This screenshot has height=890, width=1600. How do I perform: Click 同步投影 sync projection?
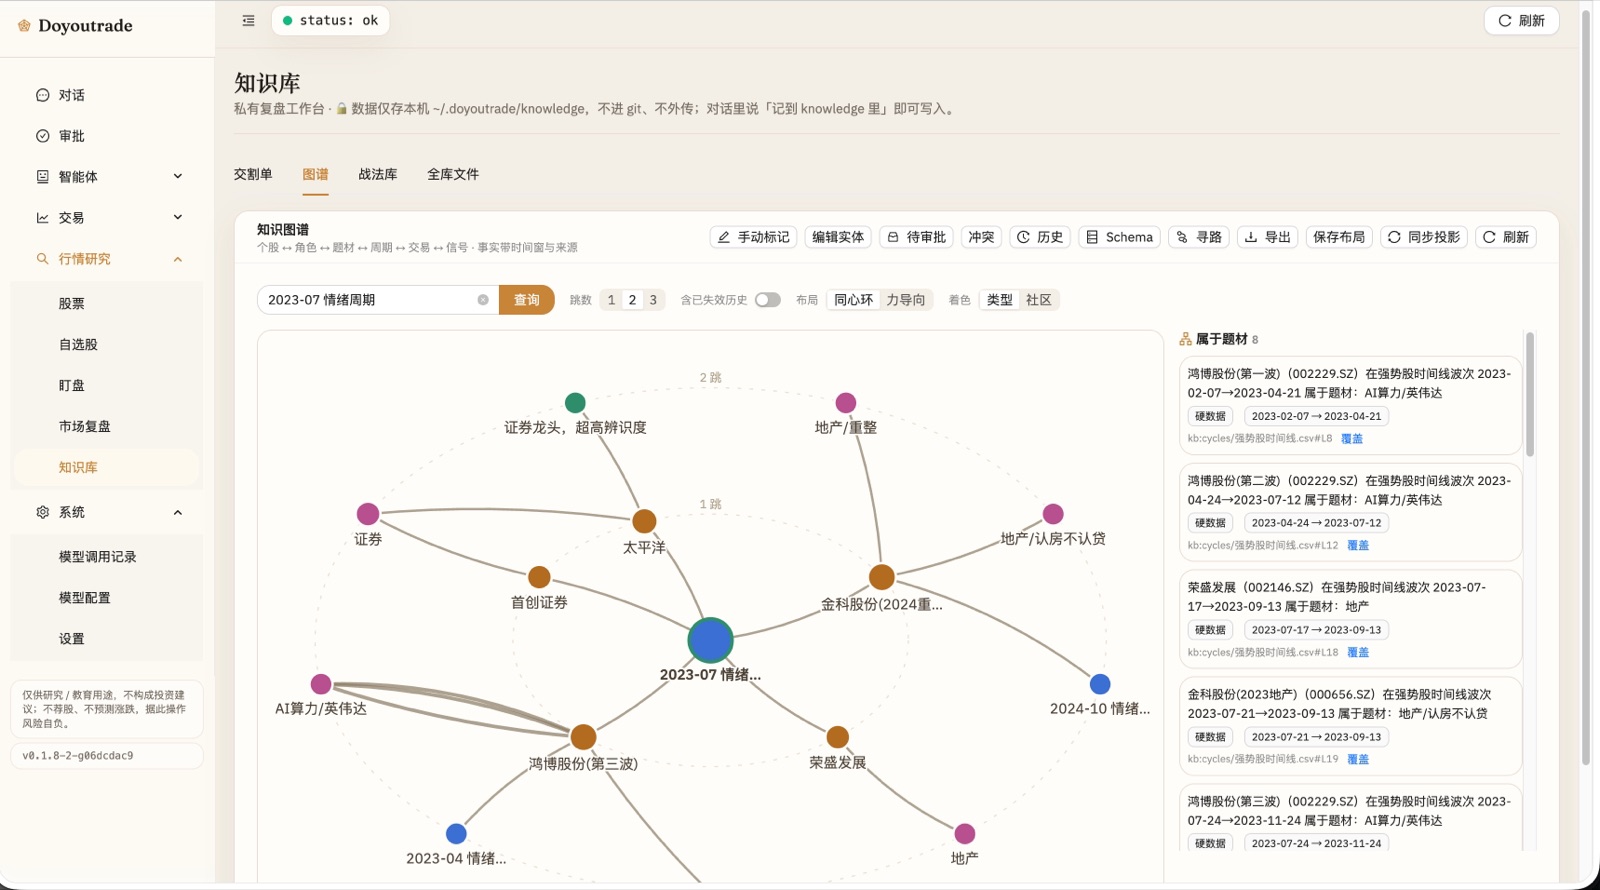pyautogui.click(x=1424, y=237)
